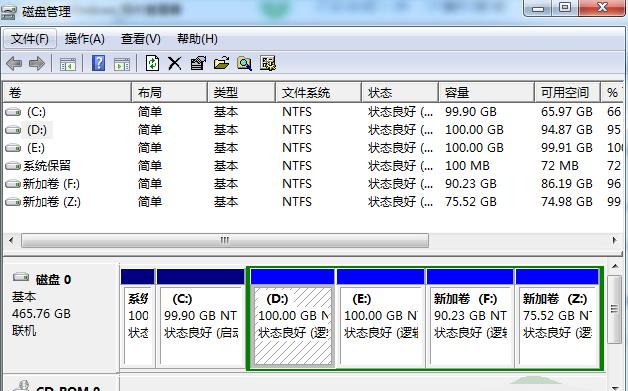
Task: Select the (E:) 100.00 GB partition block
Action: point(380,318)
